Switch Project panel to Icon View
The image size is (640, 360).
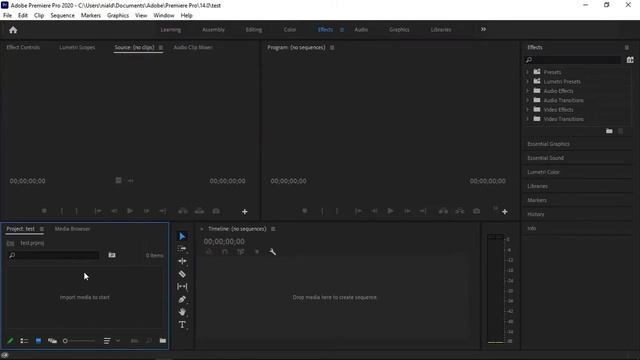(38, 340)
